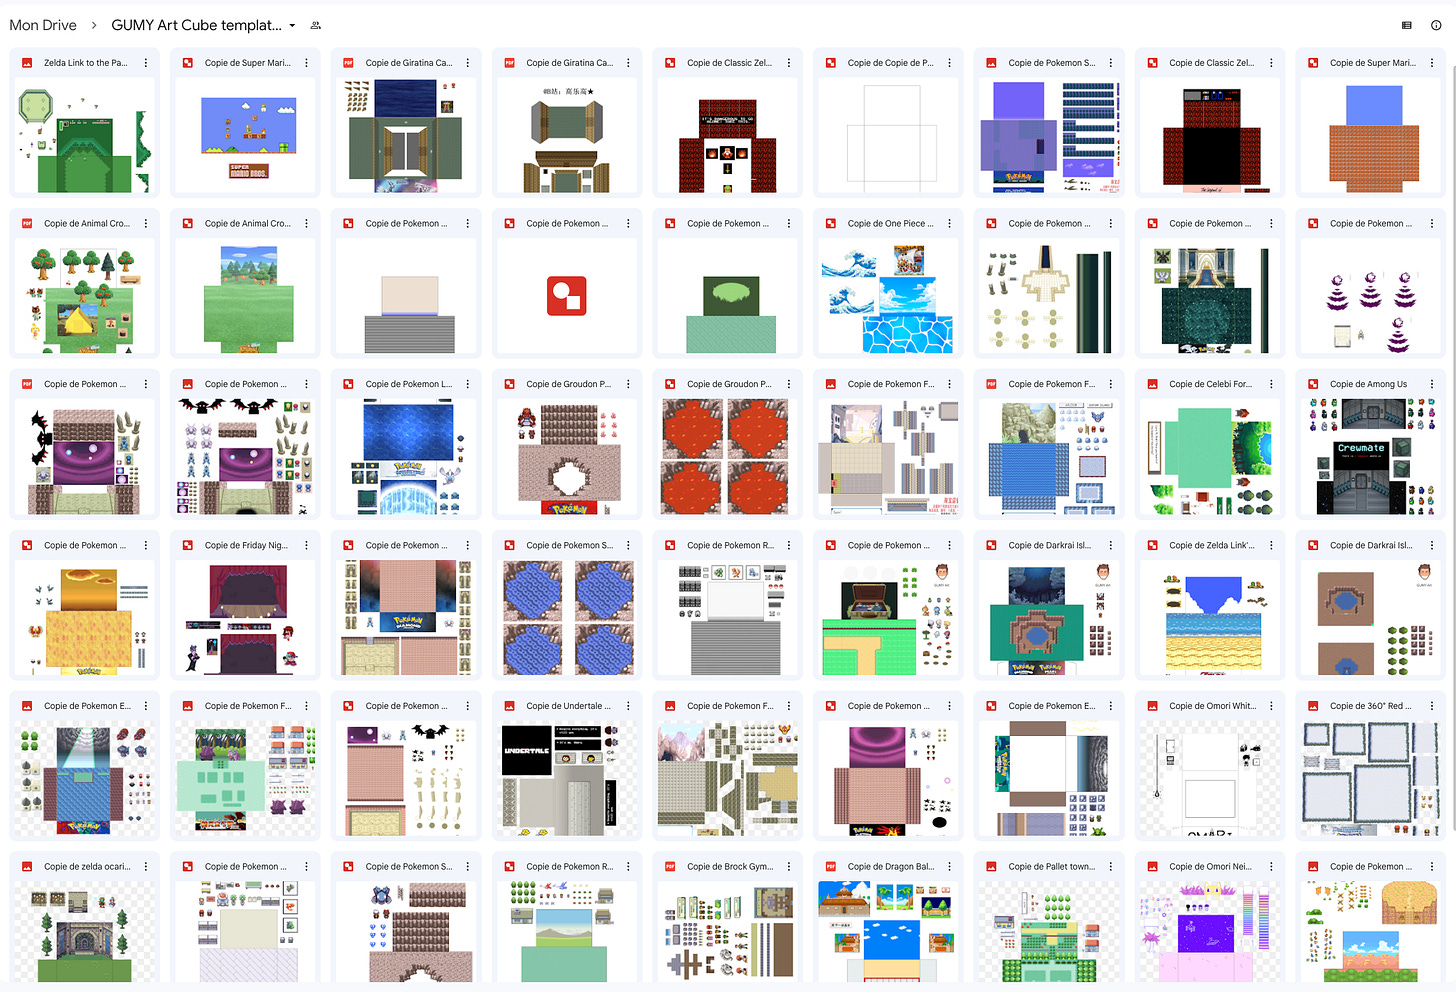The width and height of the screenshot is (1456, 992).
Task: Open the Zelda Link's beach thumbnail
Action: click(x=1210, y=619)
